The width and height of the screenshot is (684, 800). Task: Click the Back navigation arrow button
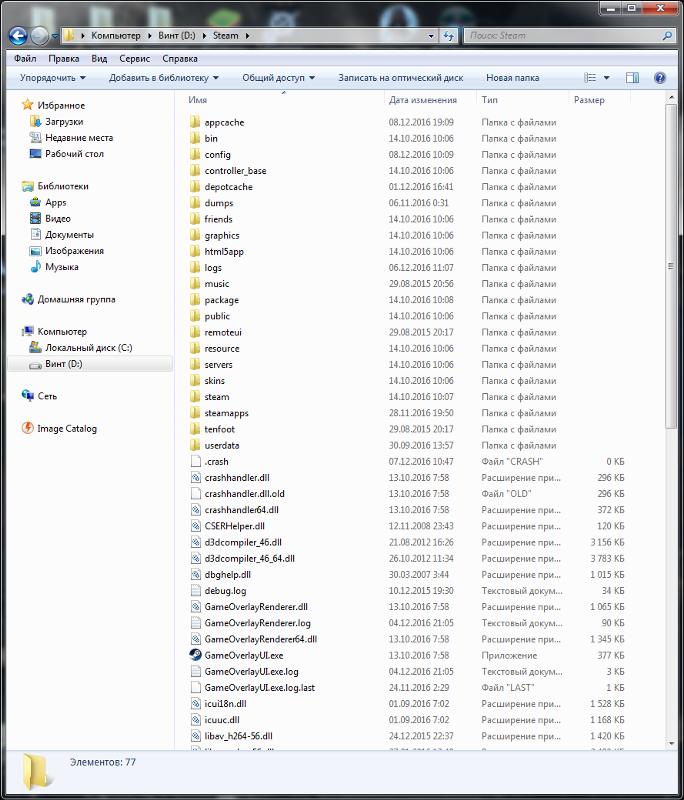(18, 36)
